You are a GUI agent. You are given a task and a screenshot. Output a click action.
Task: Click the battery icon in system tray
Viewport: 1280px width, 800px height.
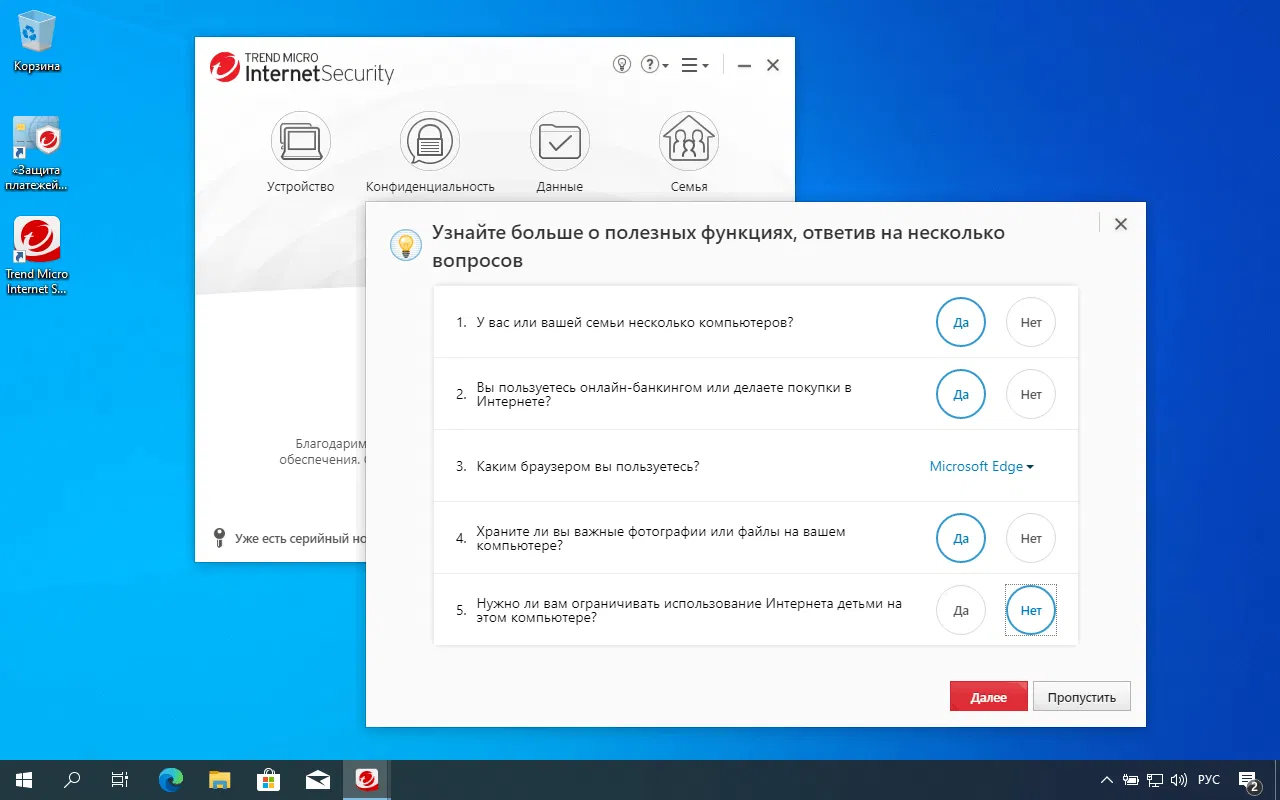(1131, 780)
